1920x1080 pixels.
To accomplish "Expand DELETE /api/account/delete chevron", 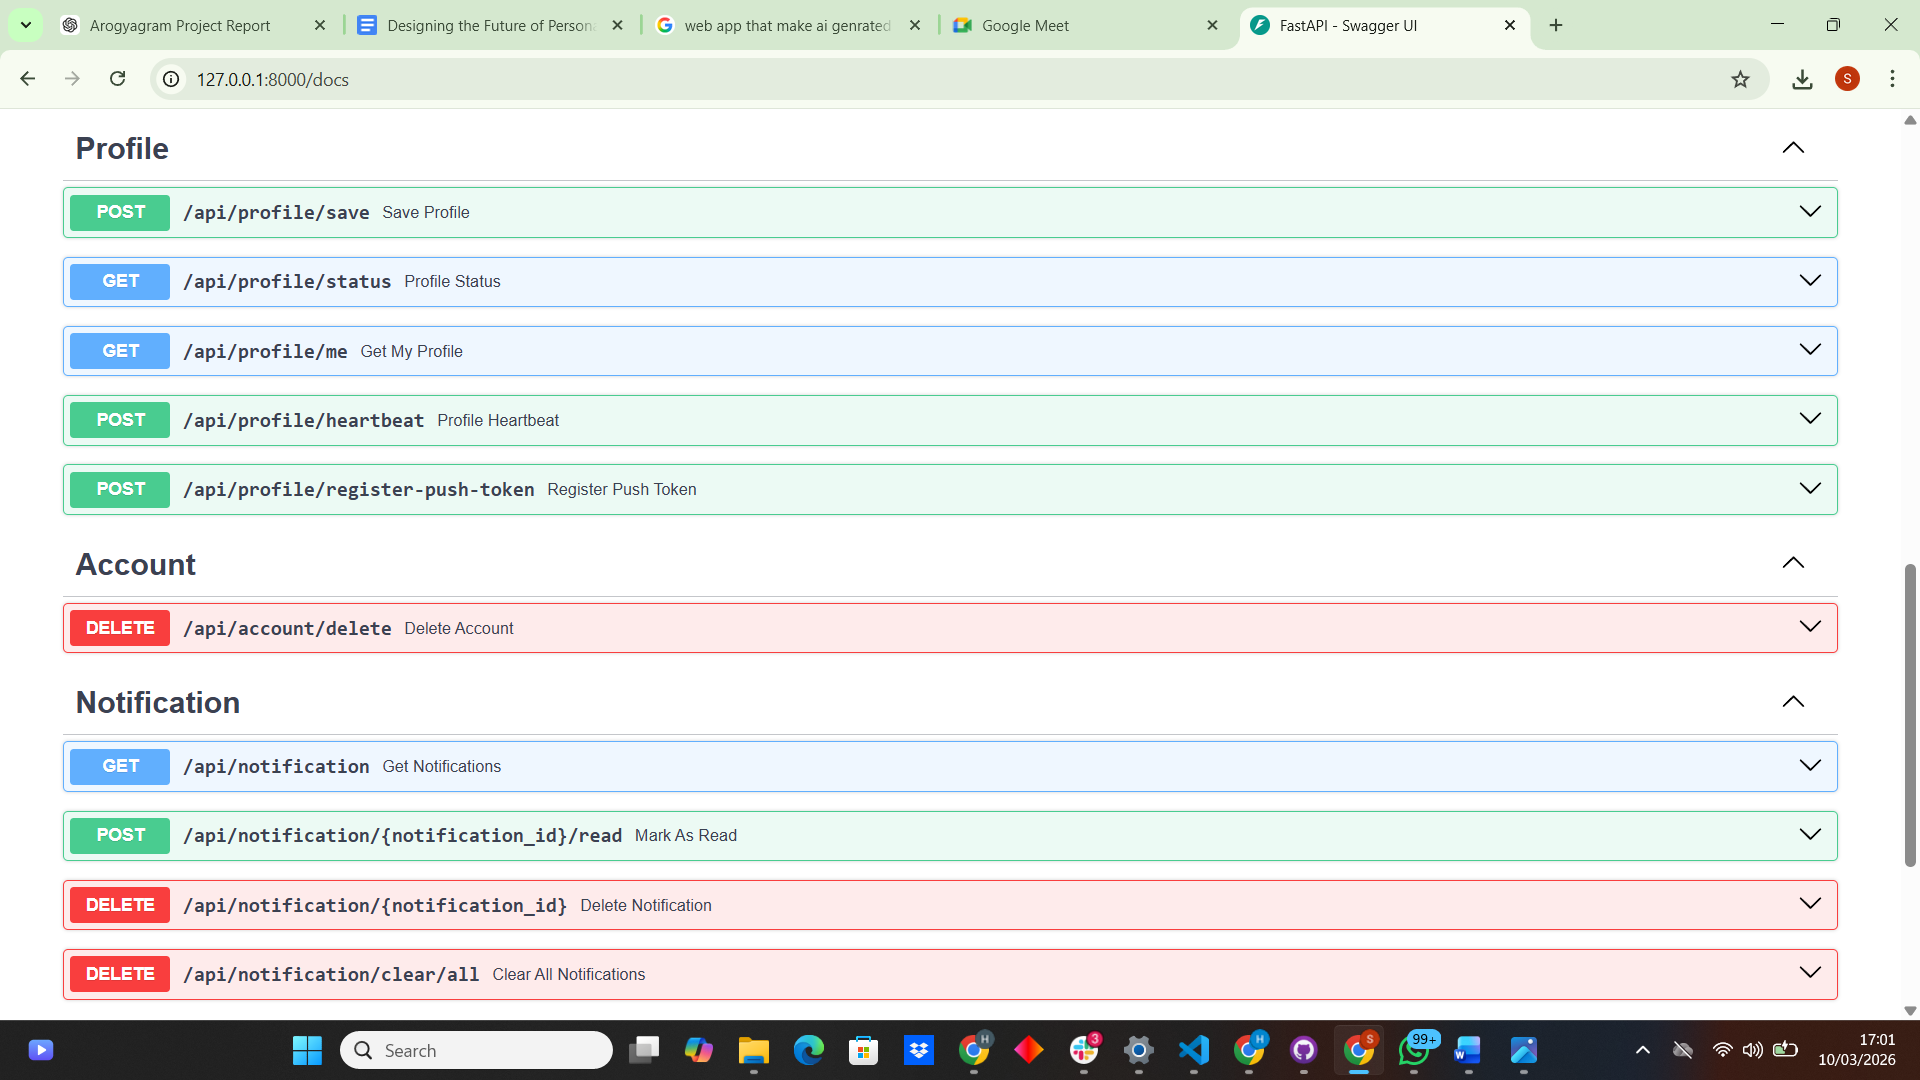I will coord(1810,627).
